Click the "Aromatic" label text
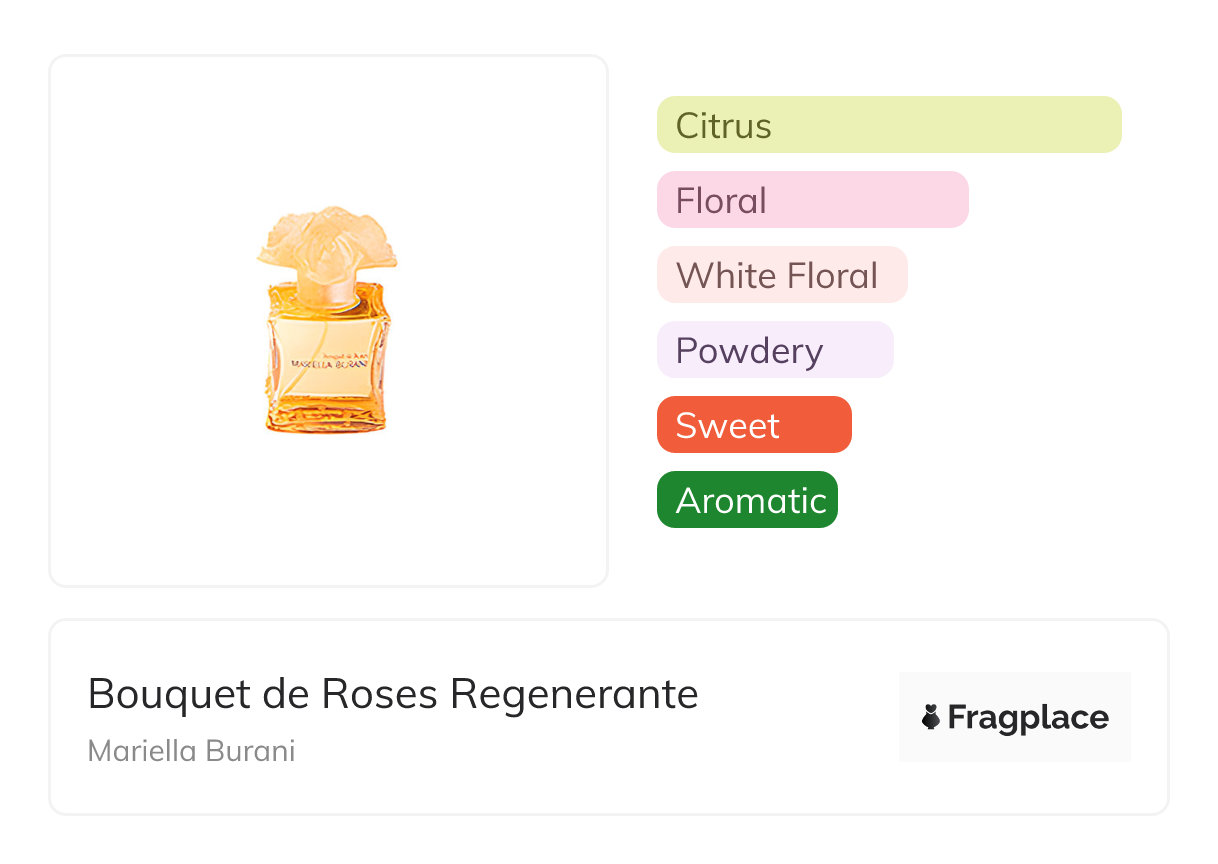Image resolution: width=1218 pixels, height=864 pixels. pos(751,501)
